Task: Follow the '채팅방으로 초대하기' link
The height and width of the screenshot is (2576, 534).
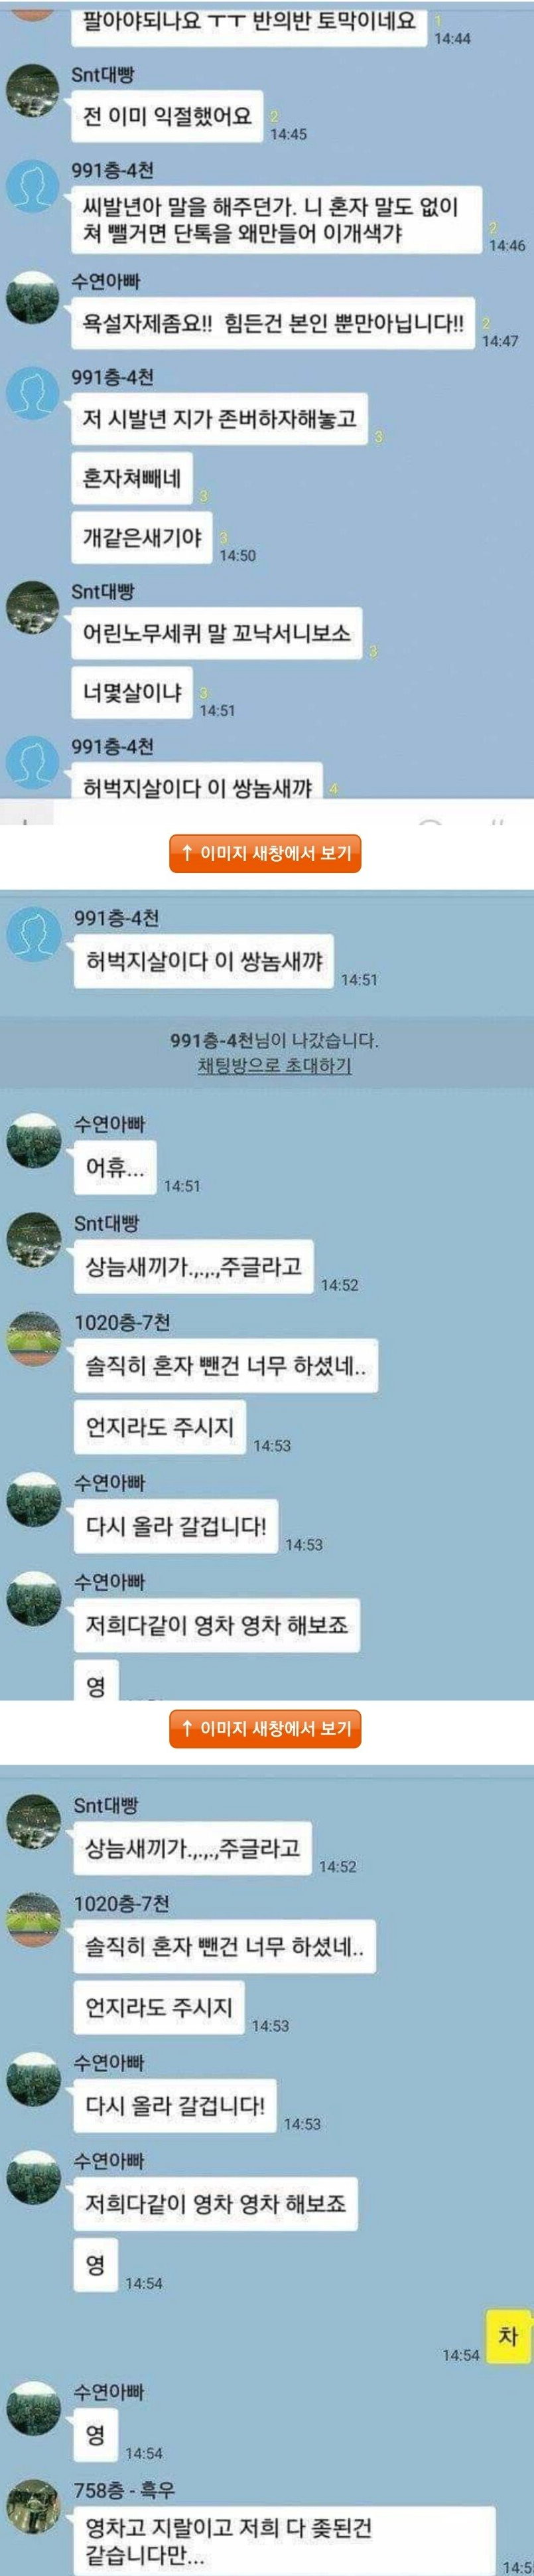Action: pyautogui.click(x=274, y=1066)
